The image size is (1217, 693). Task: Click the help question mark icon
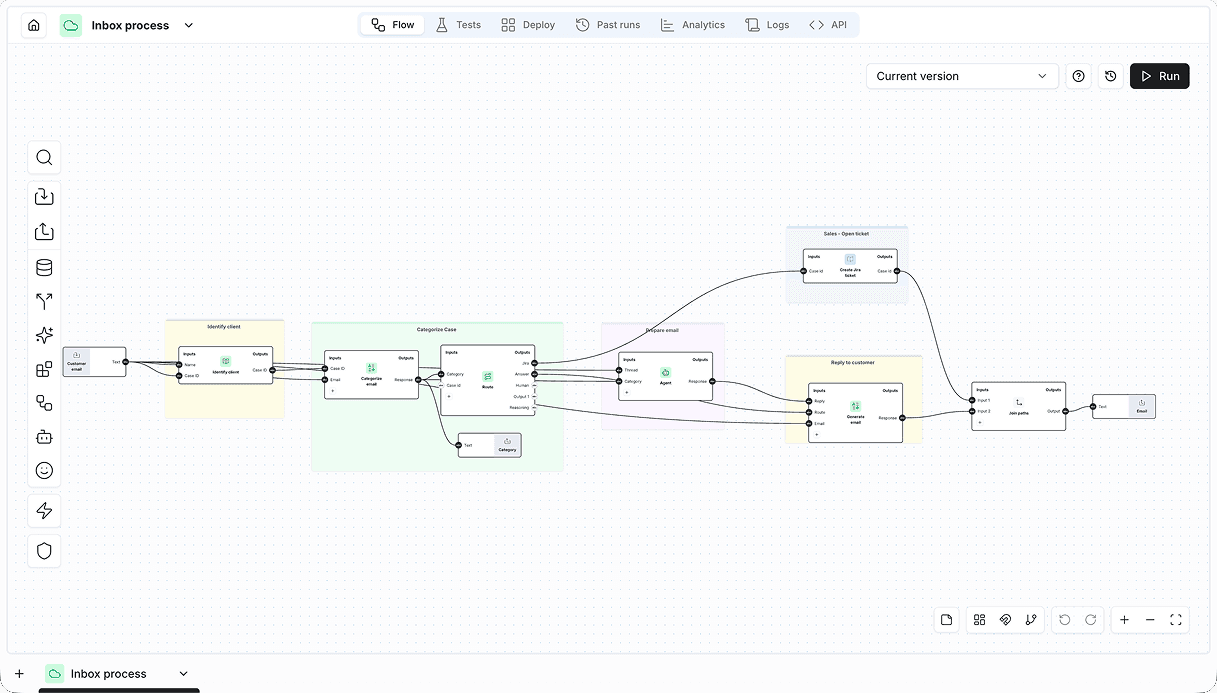tap(1078, 76)
